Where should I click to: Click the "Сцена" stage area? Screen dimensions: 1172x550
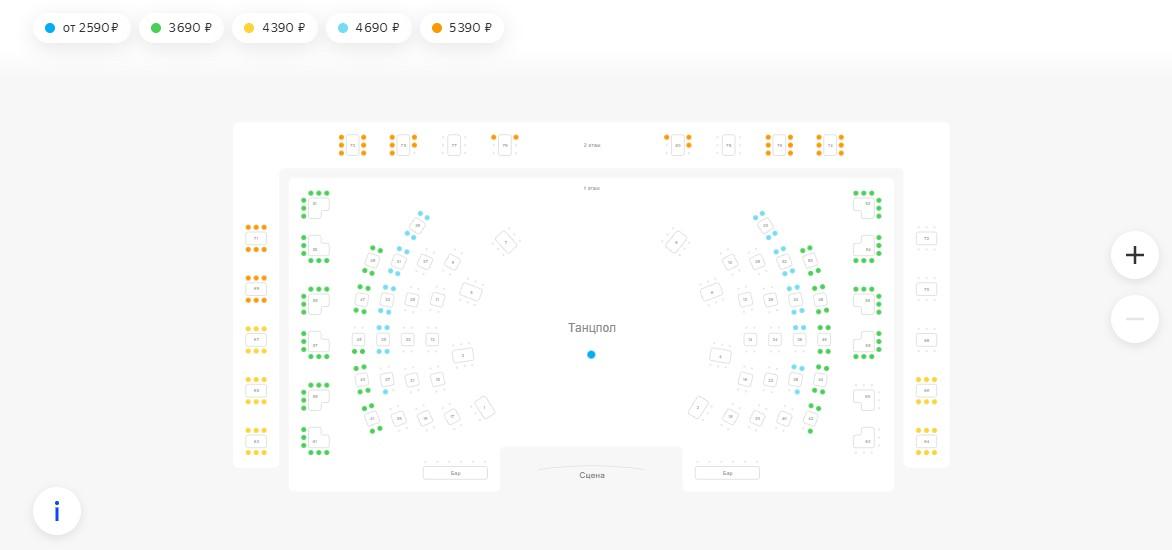point(592,475)
